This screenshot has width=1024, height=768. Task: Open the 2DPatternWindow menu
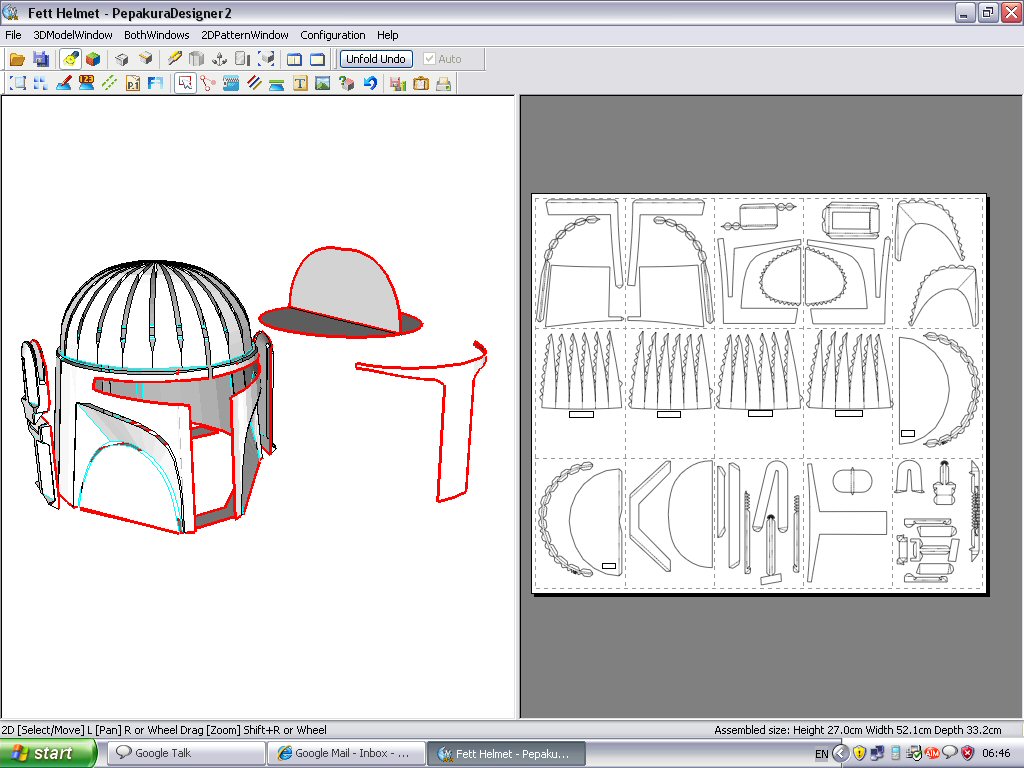point(245,35)
